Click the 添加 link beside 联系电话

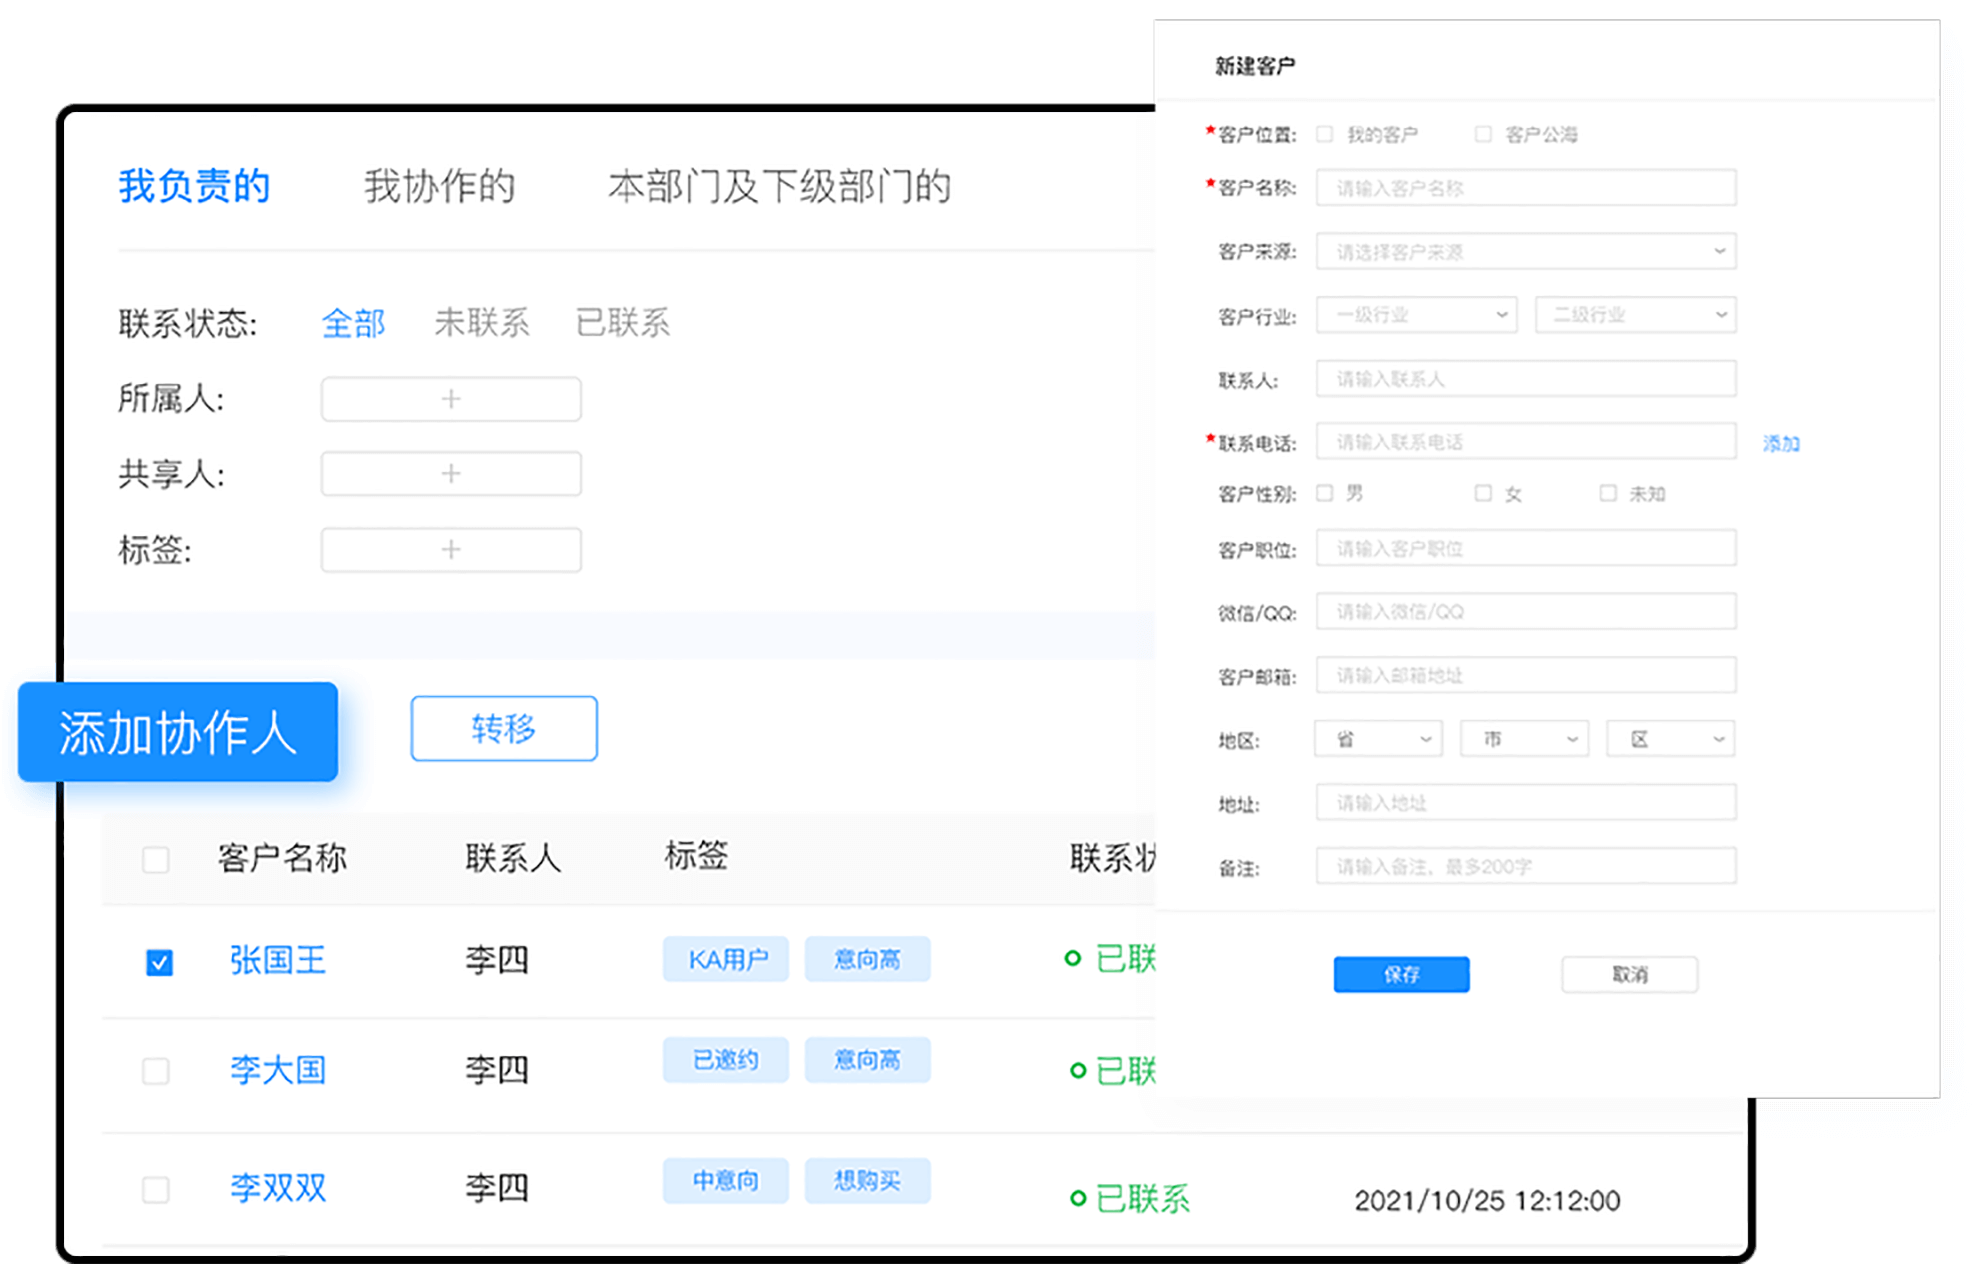click(1780, 444)
